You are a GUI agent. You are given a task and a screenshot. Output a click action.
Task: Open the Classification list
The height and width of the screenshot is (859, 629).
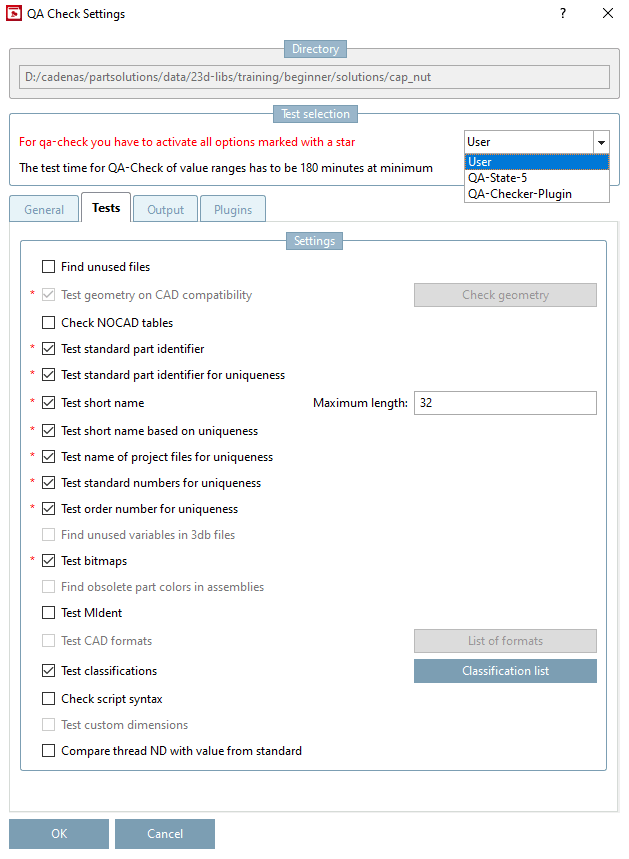(x=505, y=670)
